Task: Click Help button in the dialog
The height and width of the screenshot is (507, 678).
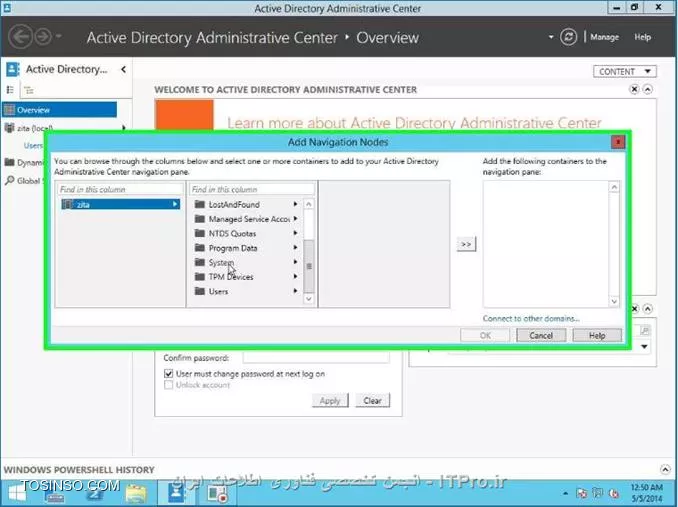Action: (x=597, y=335)
